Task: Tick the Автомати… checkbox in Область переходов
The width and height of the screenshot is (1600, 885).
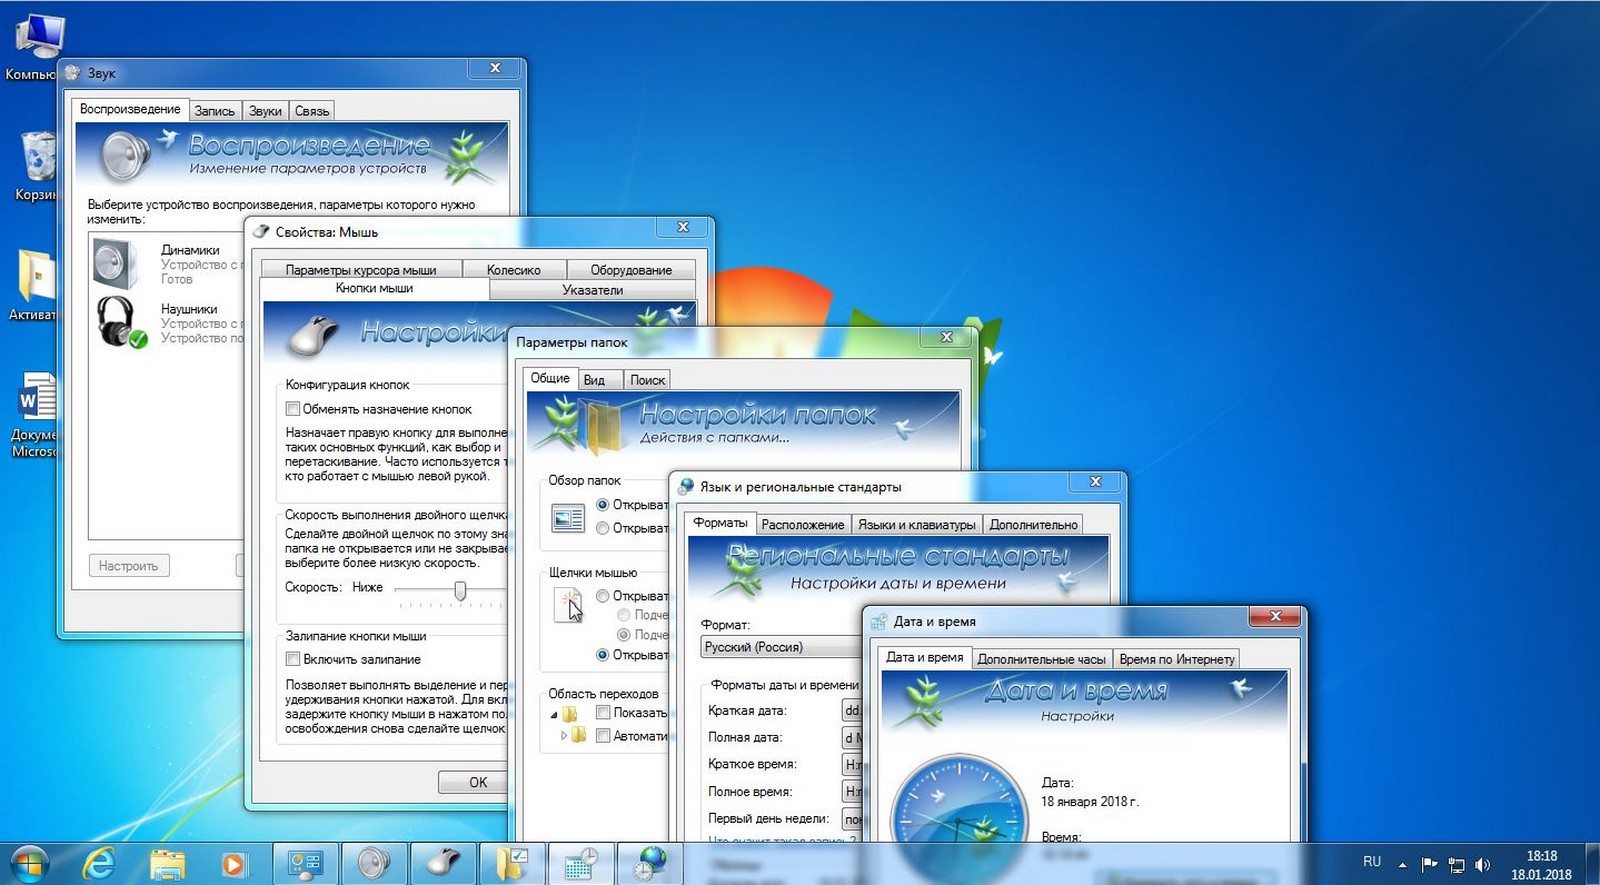Action: tap(603, 735)
